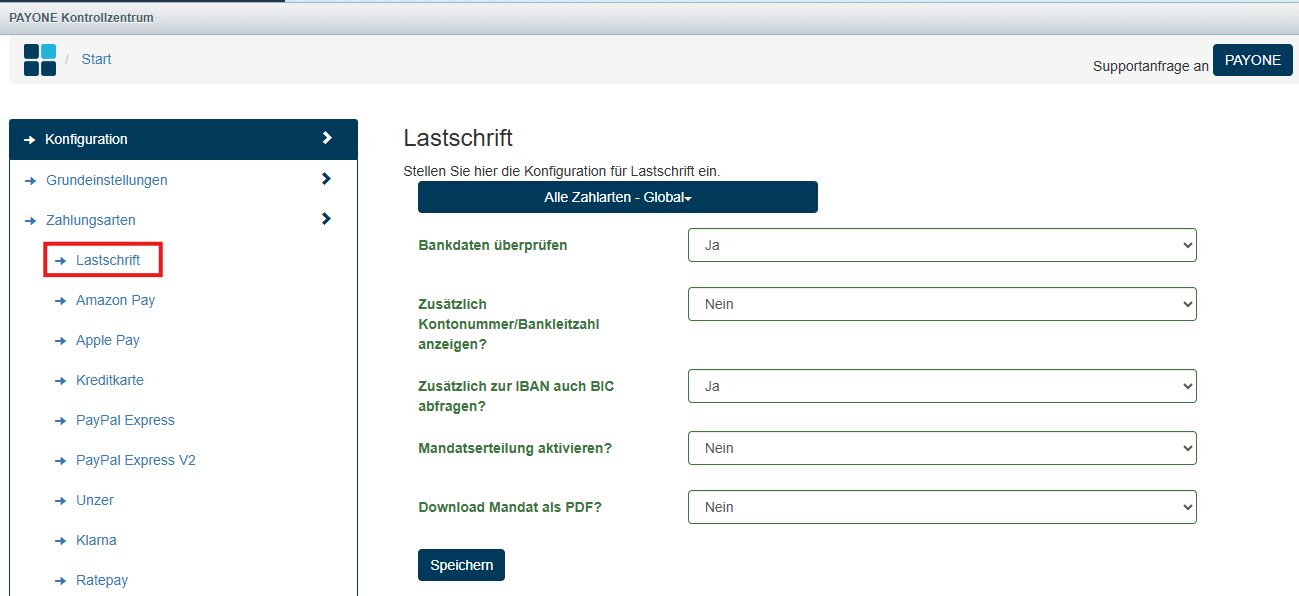Click the arrow icon beside Unzer
The height and width of the screenshot is (596, 1299).
click(60, 501)
